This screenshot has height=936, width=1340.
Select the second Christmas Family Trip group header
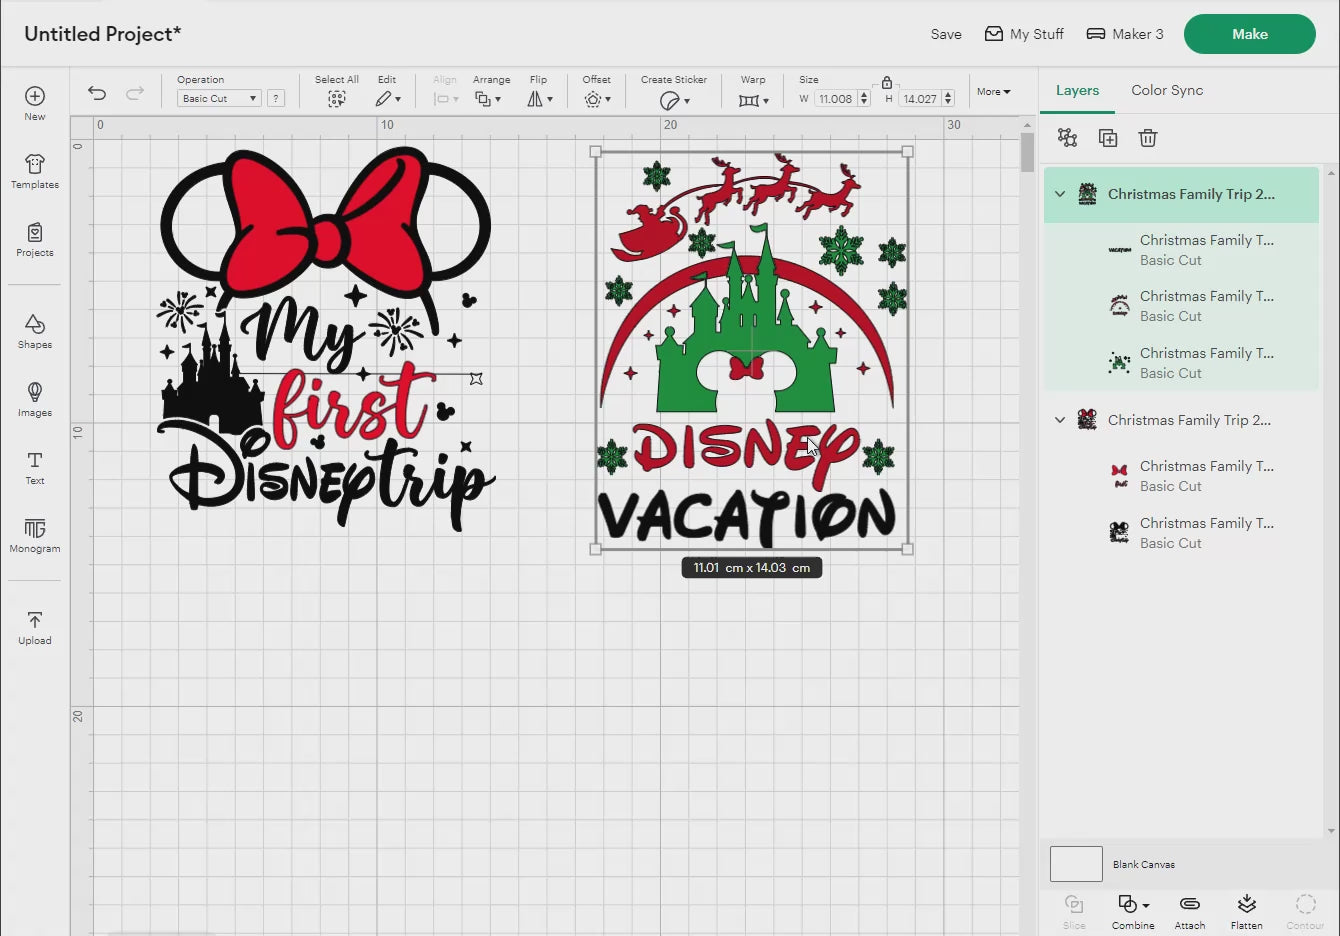1181,420
